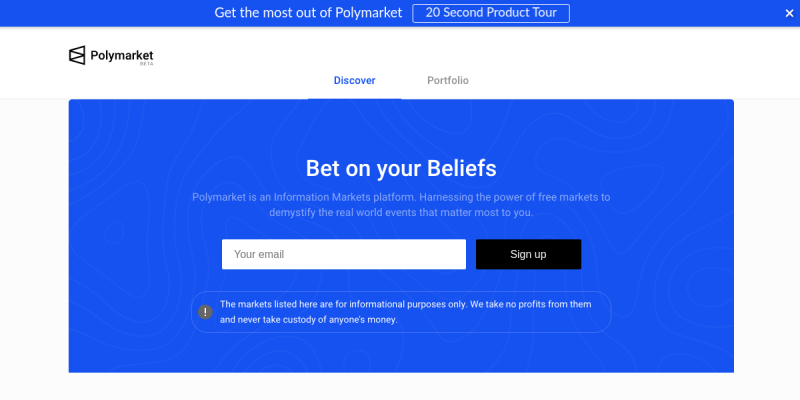800x400 pixels.
Task: Click the "demystify the real world events" line
Action: [400, 213]
